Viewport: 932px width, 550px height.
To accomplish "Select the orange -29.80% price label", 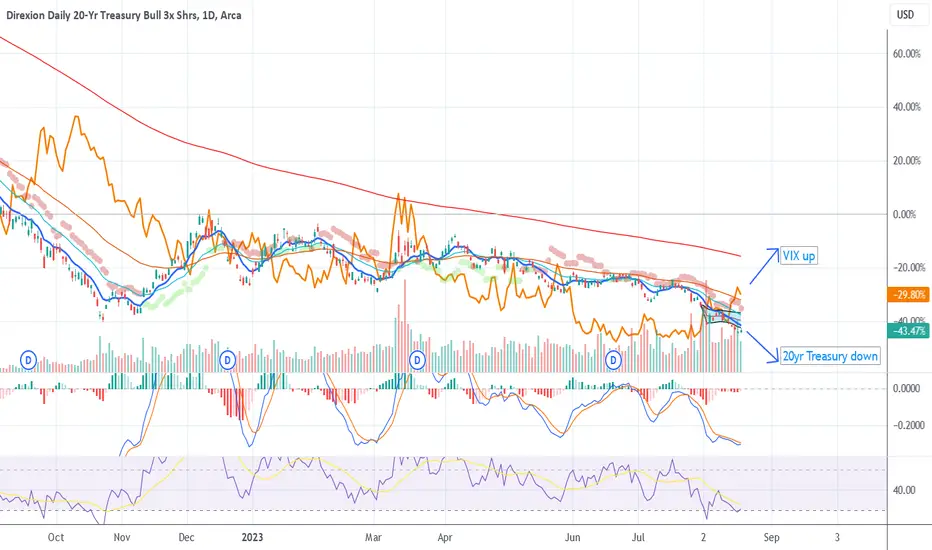I will pyautogui.click(x=908, y=294).
